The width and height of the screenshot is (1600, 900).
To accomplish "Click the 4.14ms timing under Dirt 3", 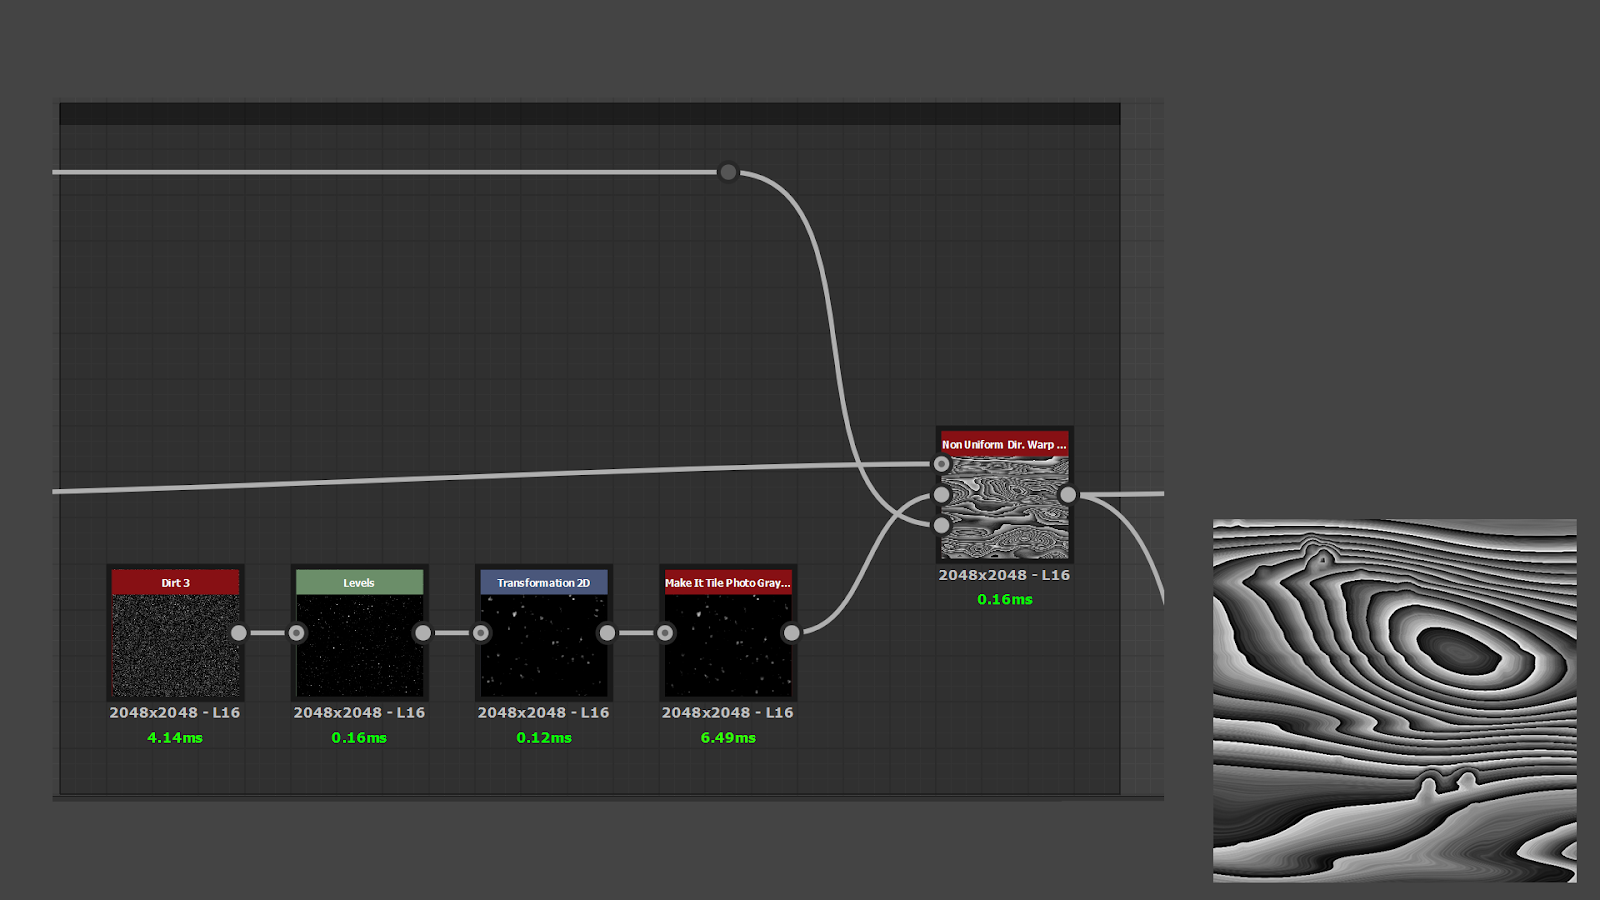I will coord(175,738).
